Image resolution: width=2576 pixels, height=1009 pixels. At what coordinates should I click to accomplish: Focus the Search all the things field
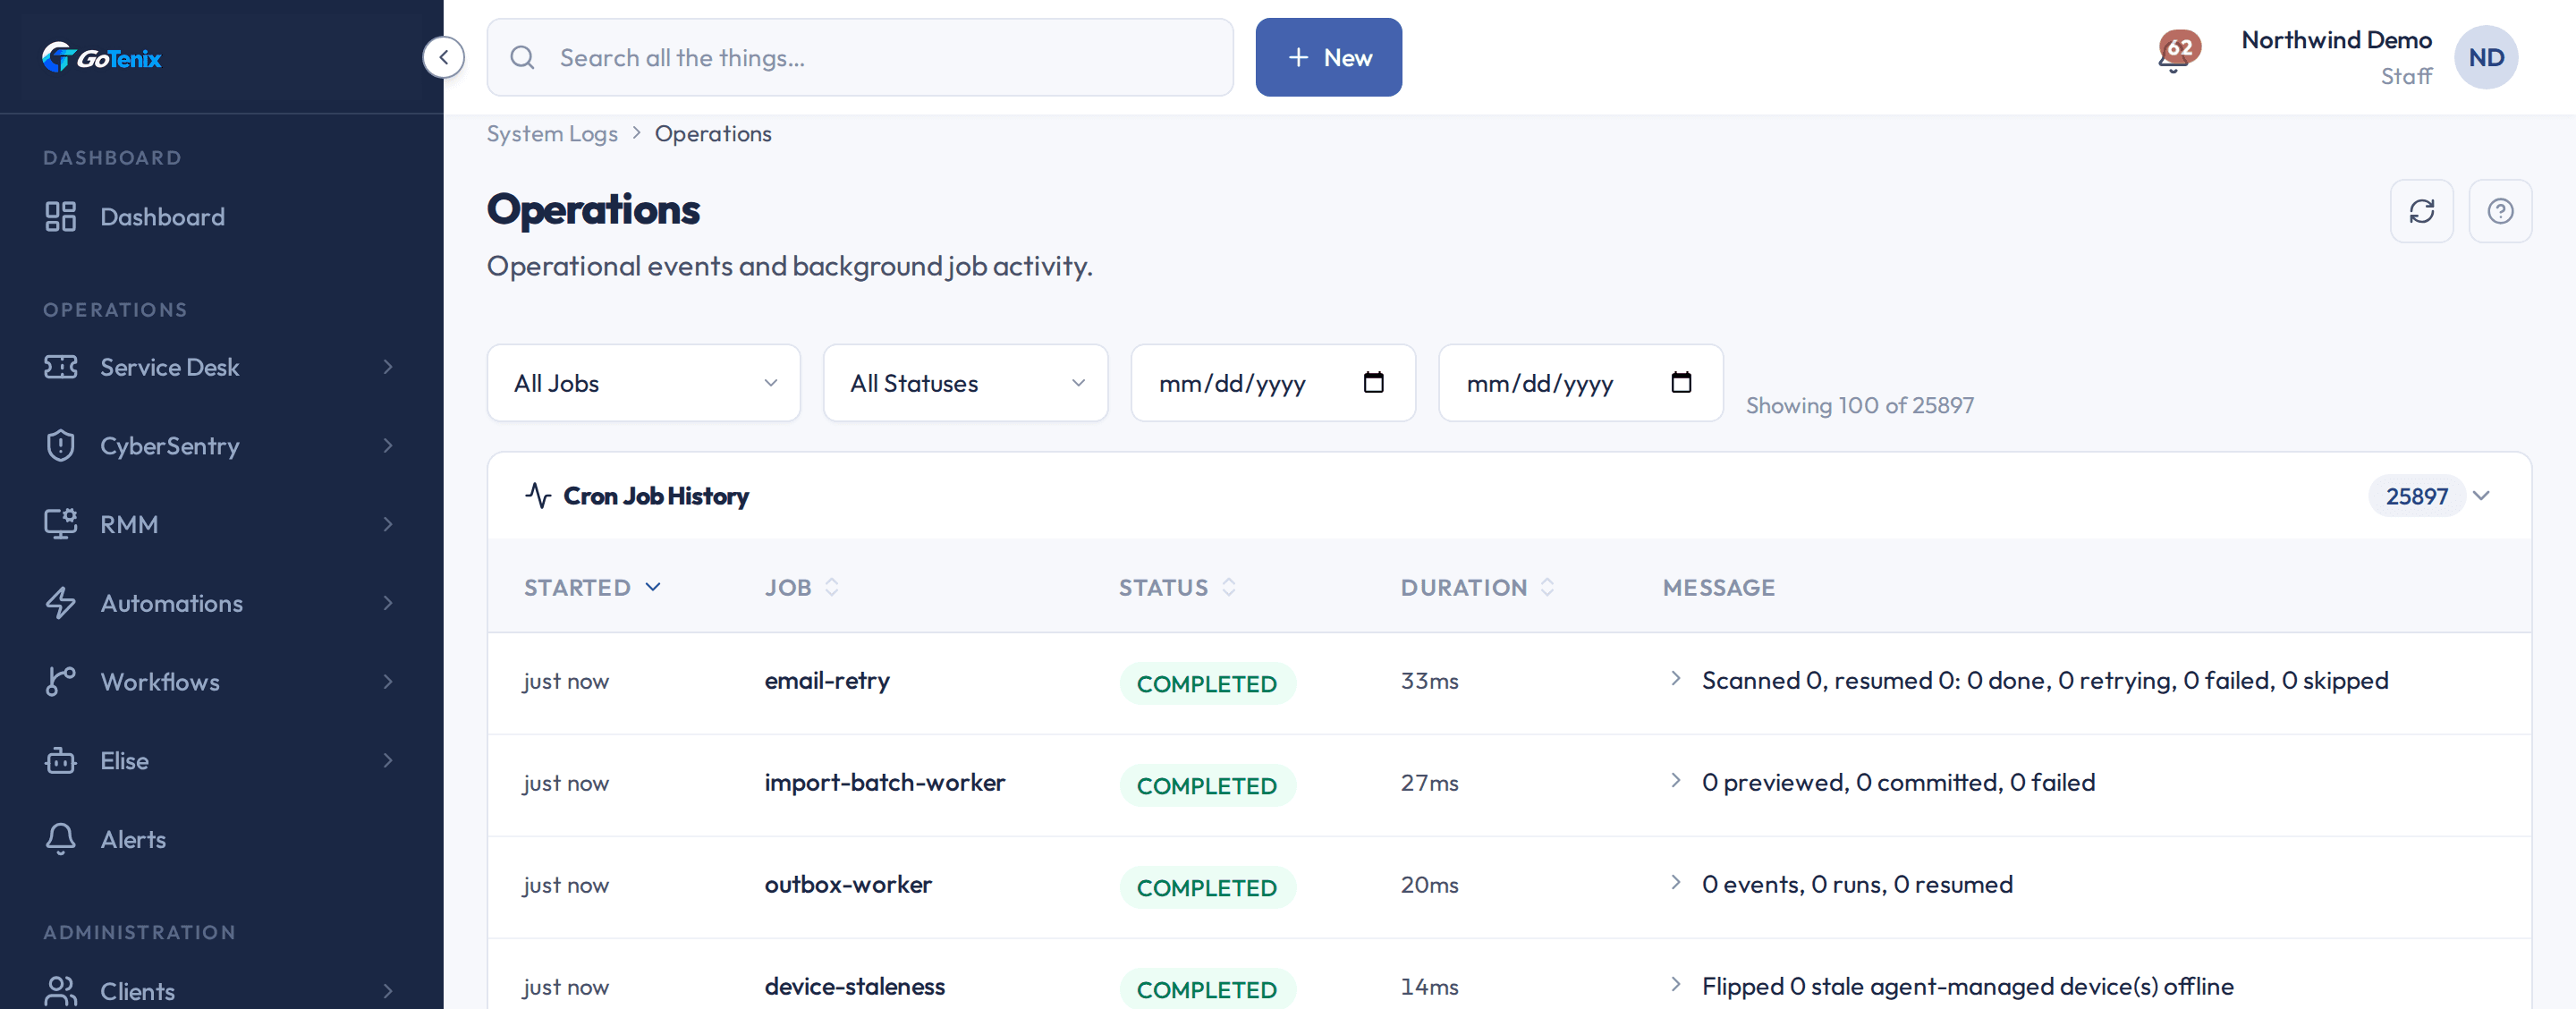point(860,57)
